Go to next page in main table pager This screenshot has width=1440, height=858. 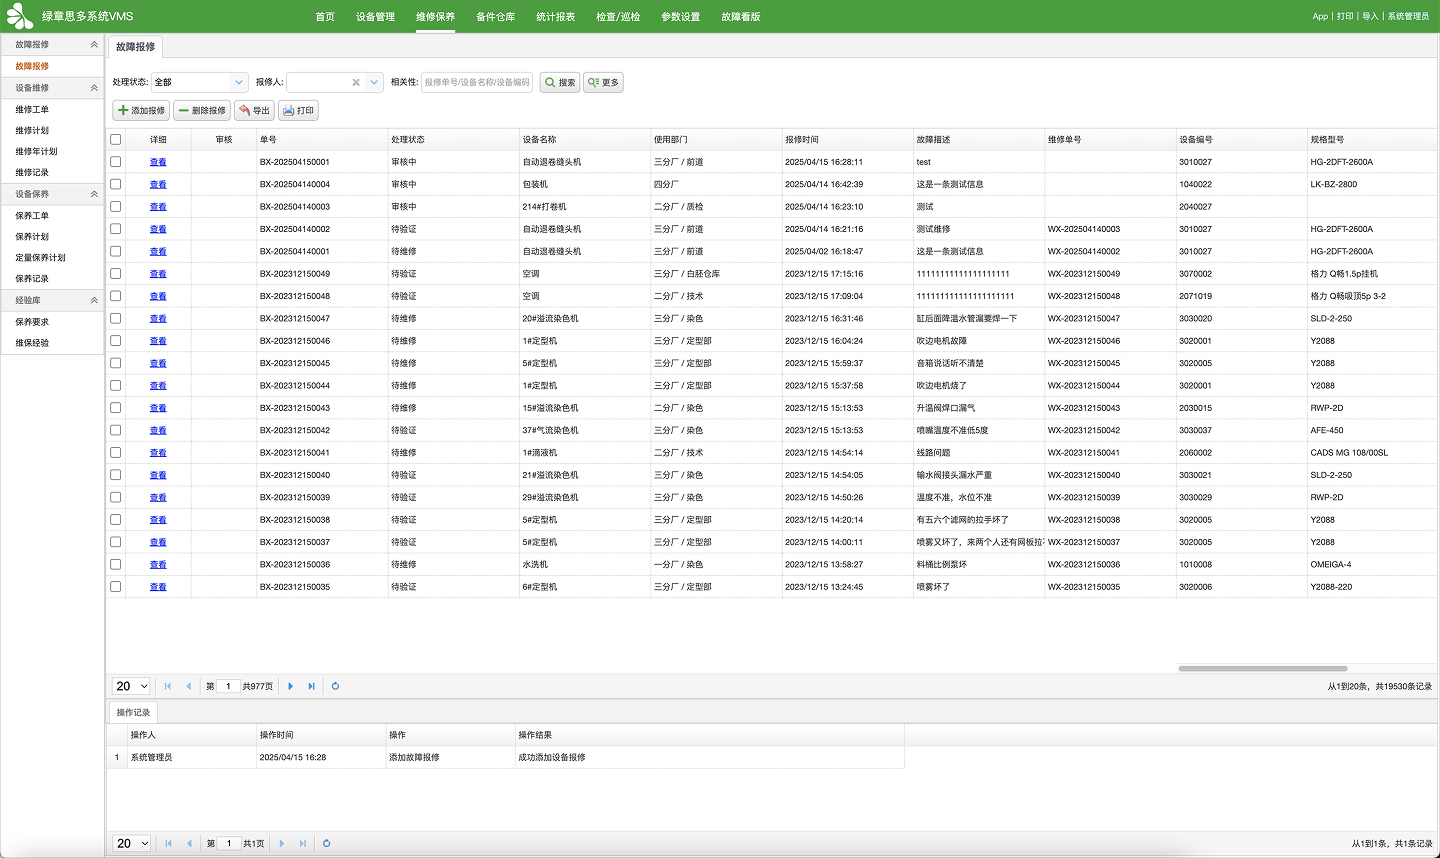pyautogui.click(x=291, y=686)
